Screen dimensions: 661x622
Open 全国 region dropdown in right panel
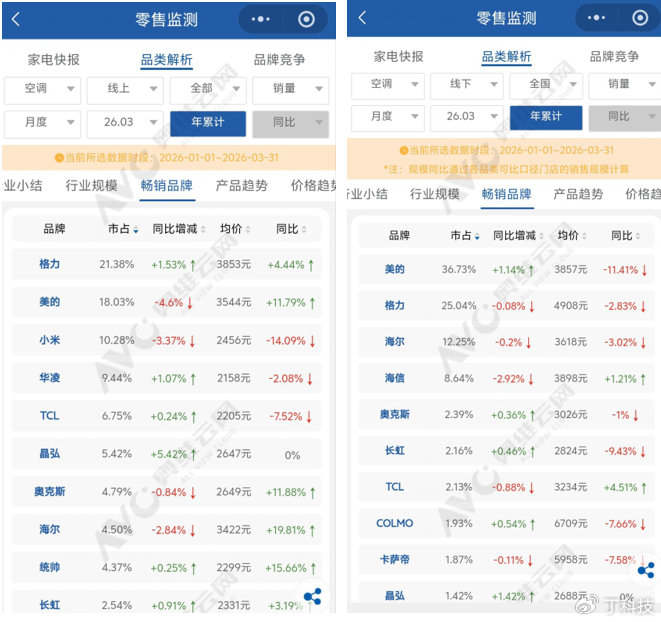546,86
